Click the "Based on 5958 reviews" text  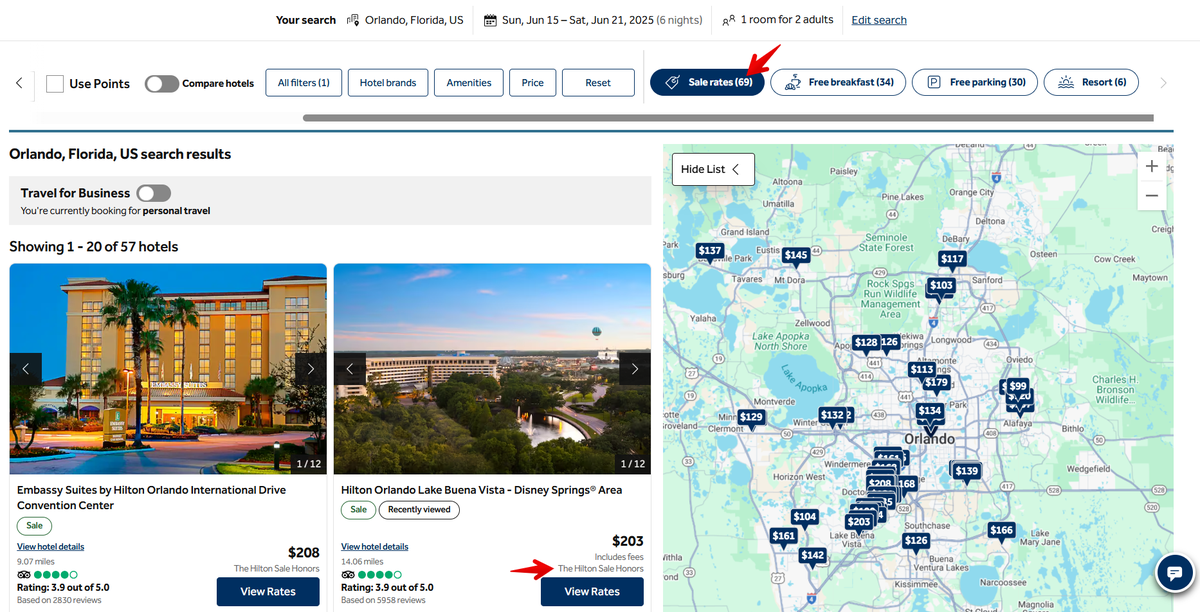click(383, 600)
